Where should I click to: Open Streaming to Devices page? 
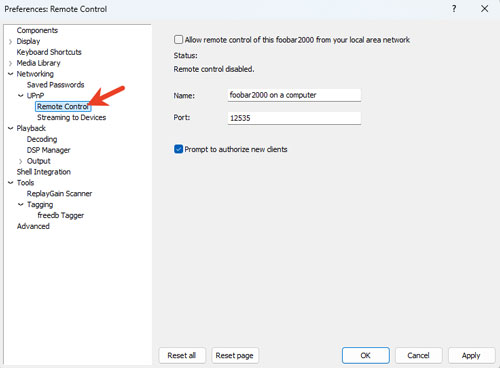click(71, 117)
